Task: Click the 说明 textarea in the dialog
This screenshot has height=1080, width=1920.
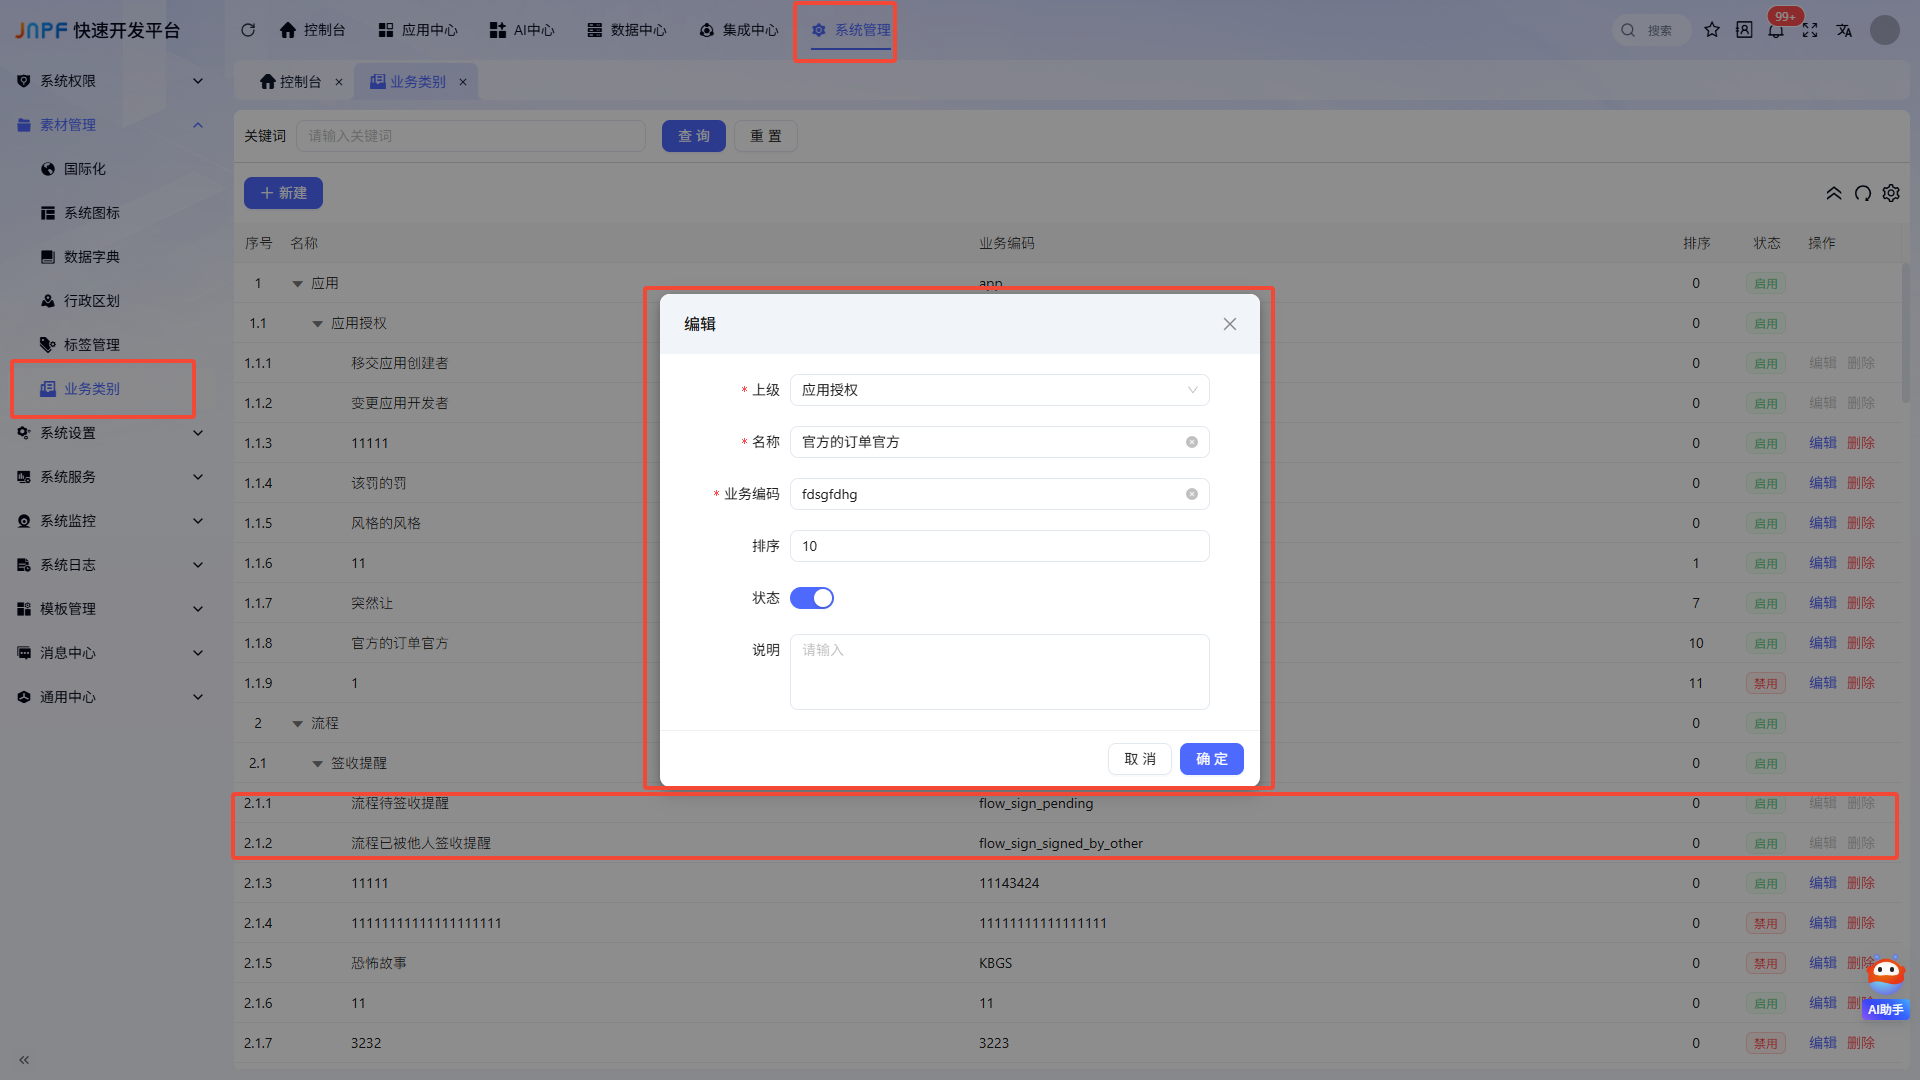Action: pyautogui.click(x=1000, y=672)
